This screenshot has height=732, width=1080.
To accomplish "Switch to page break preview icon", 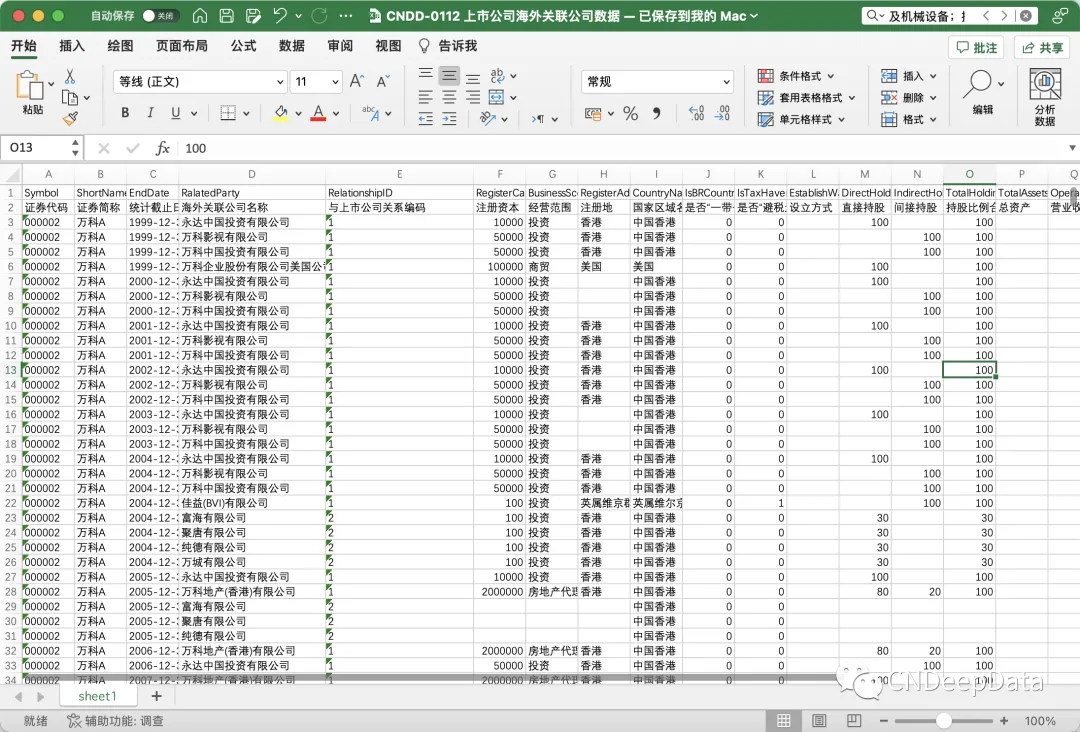I will pyautogui.click(x=854, y=721).
